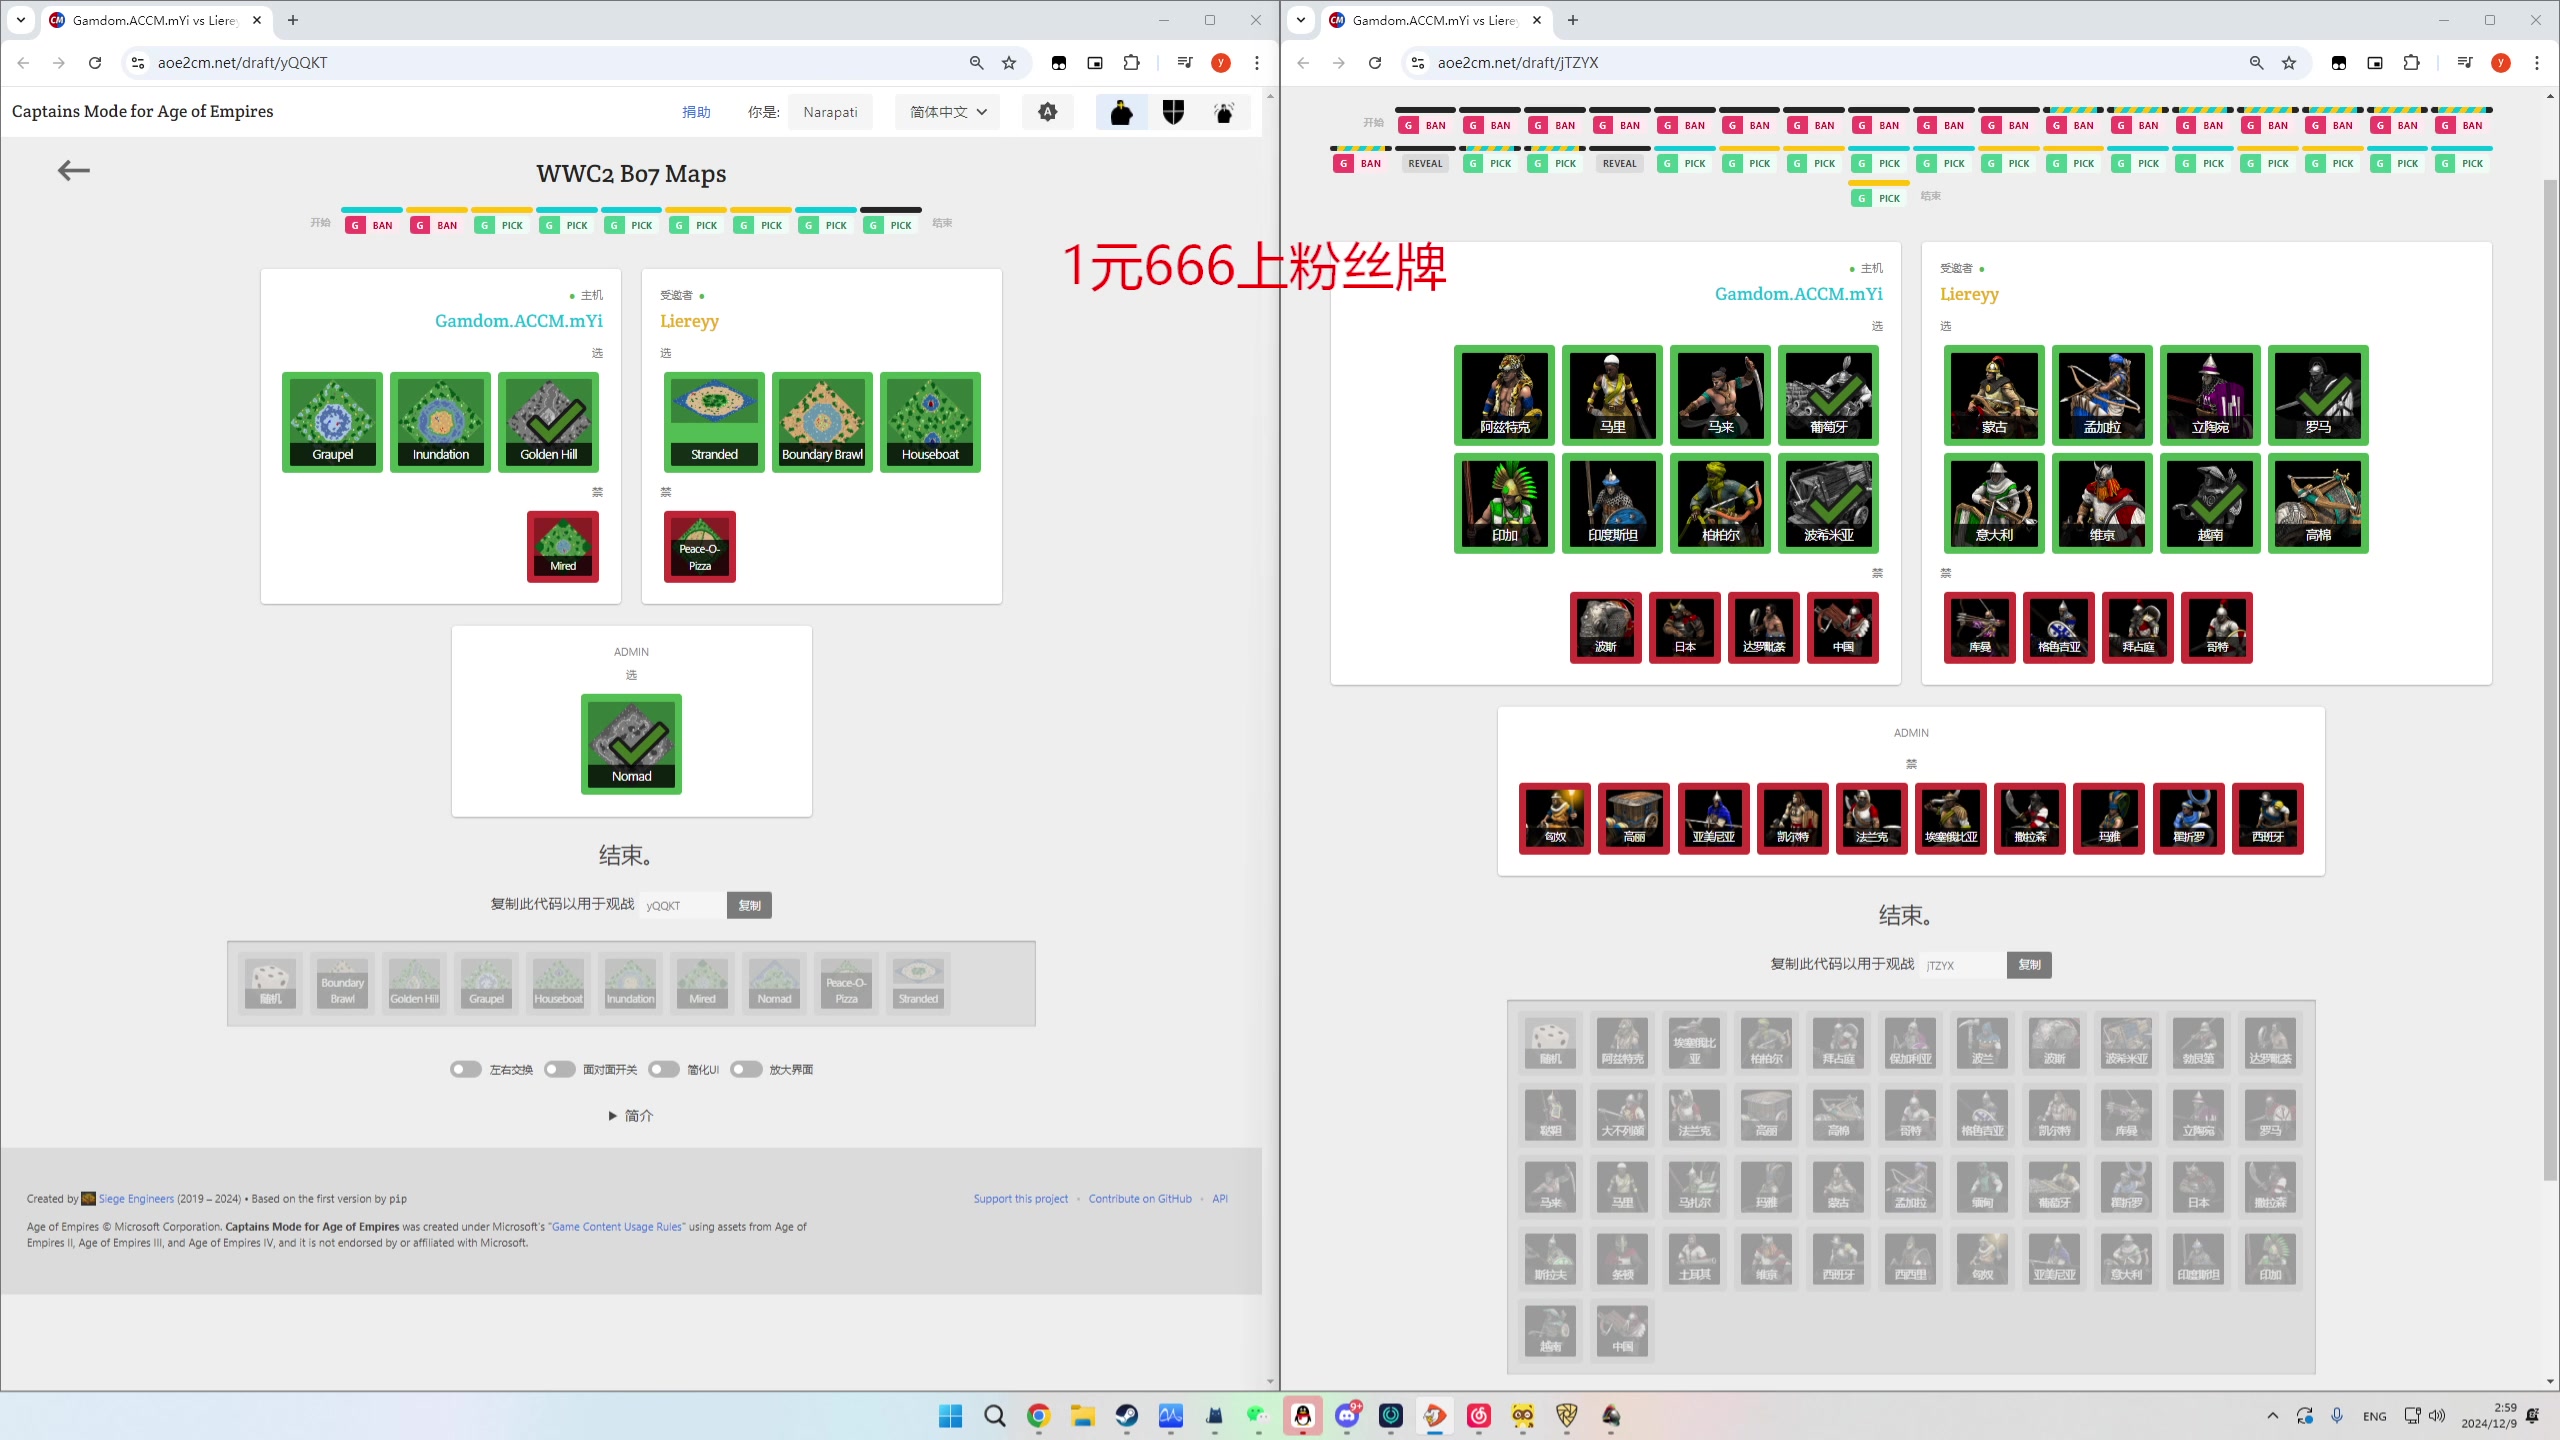Click the Golden Hill map pick tile
2560x1440 pixels.
548,422
